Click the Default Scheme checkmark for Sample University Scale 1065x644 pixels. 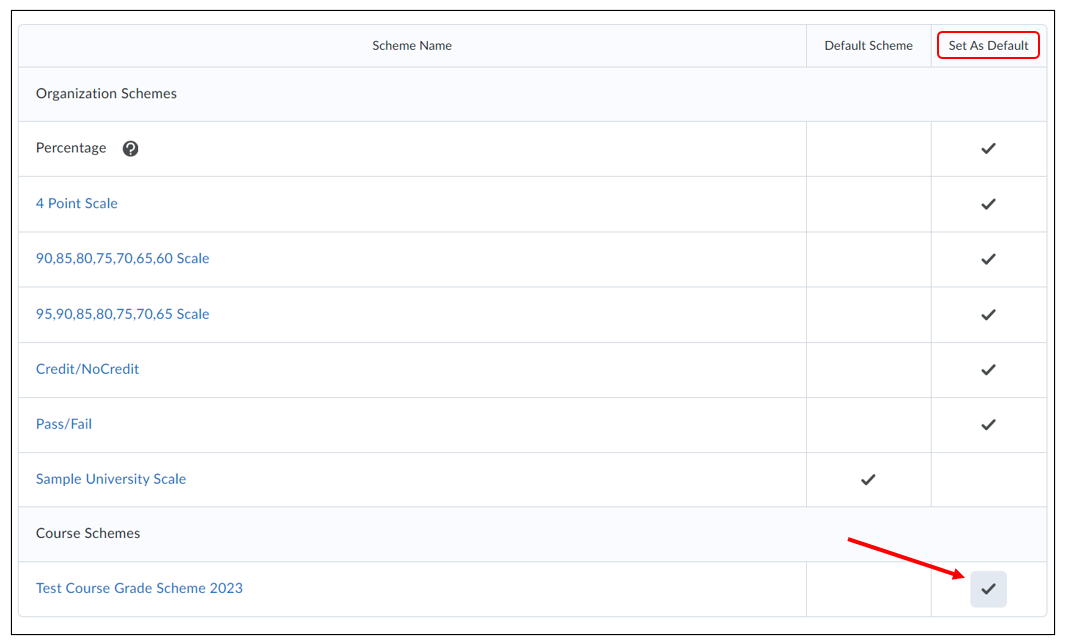click(x=868, y=479)
